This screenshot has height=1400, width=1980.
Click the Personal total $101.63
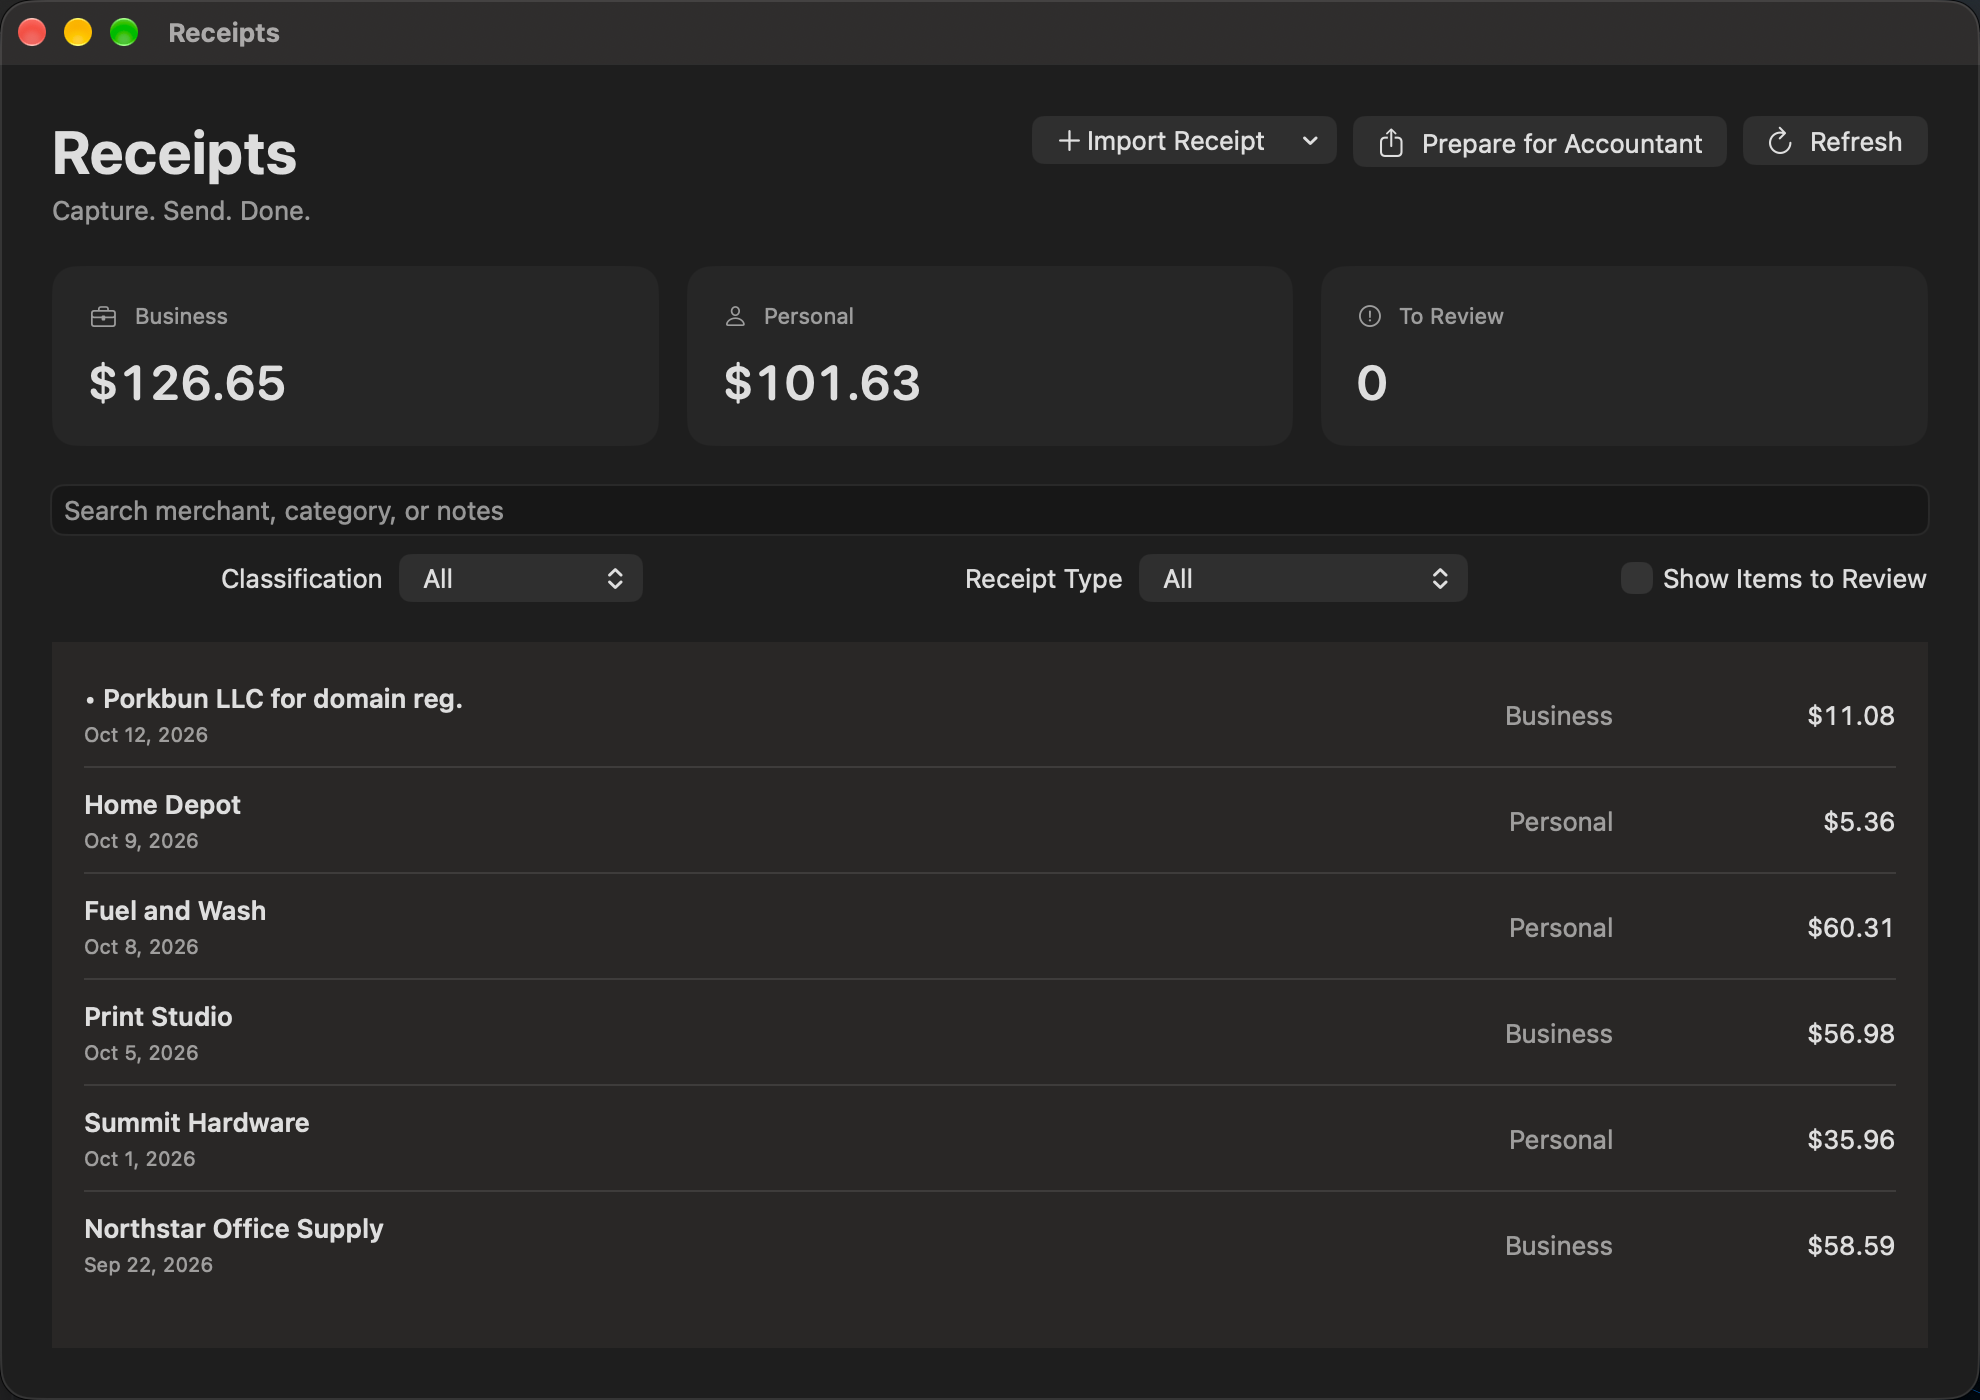pyautogui.click(x=822, y=384)
